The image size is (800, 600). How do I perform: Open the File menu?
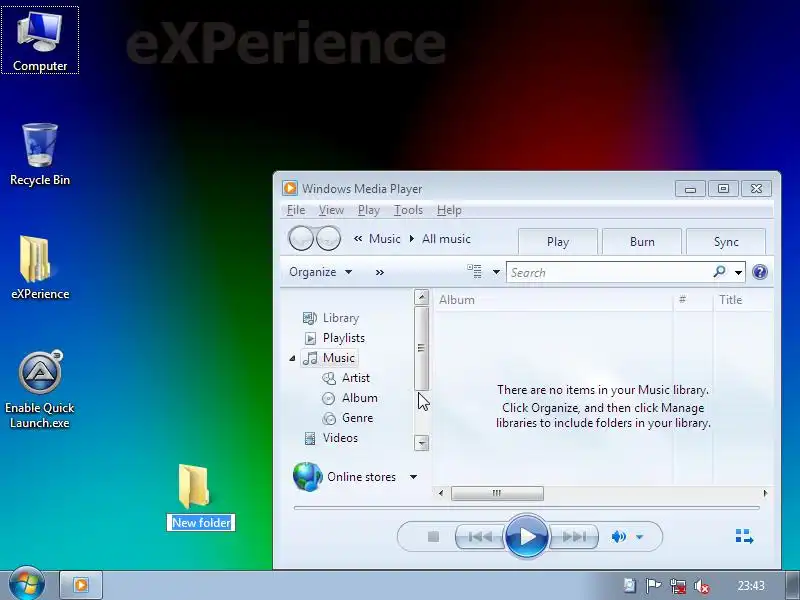[x=296, y=210]
